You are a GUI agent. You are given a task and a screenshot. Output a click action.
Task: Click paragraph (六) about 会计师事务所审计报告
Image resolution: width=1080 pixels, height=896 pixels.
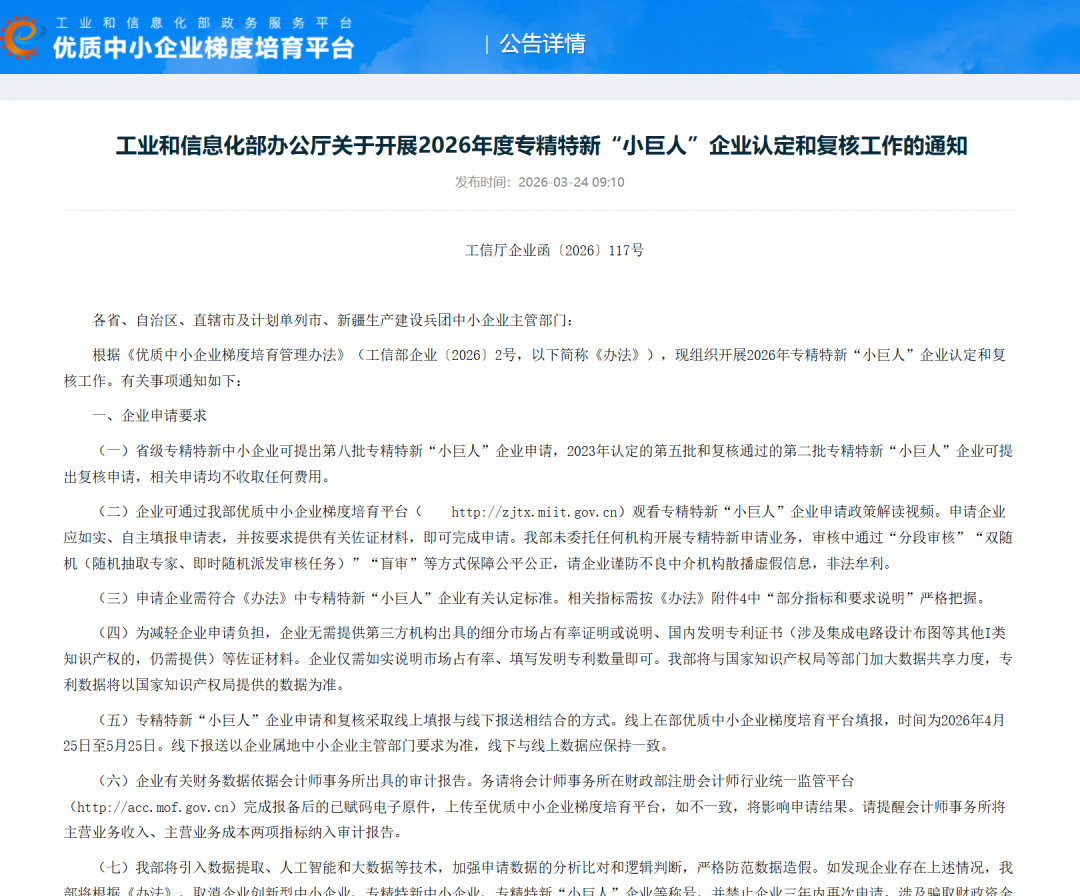(x=535, y=806)
